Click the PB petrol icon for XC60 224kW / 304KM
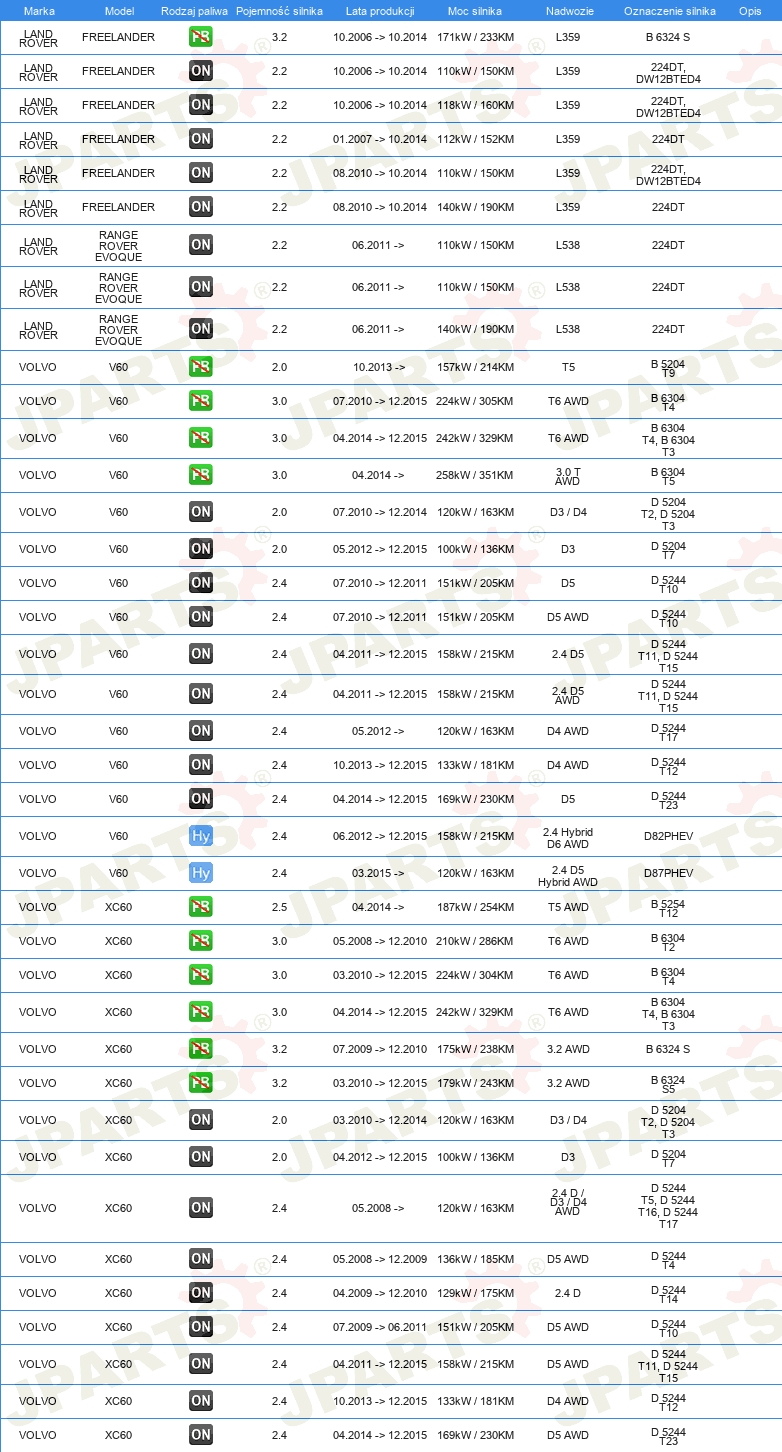 click(x=201, y=975)
